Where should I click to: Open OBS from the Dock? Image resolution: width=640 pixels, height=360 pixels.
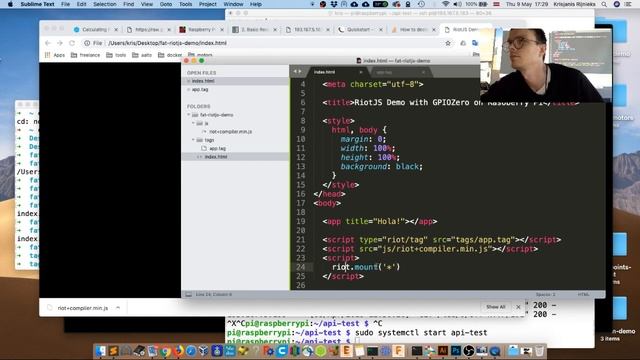click(x=469, y=351)
